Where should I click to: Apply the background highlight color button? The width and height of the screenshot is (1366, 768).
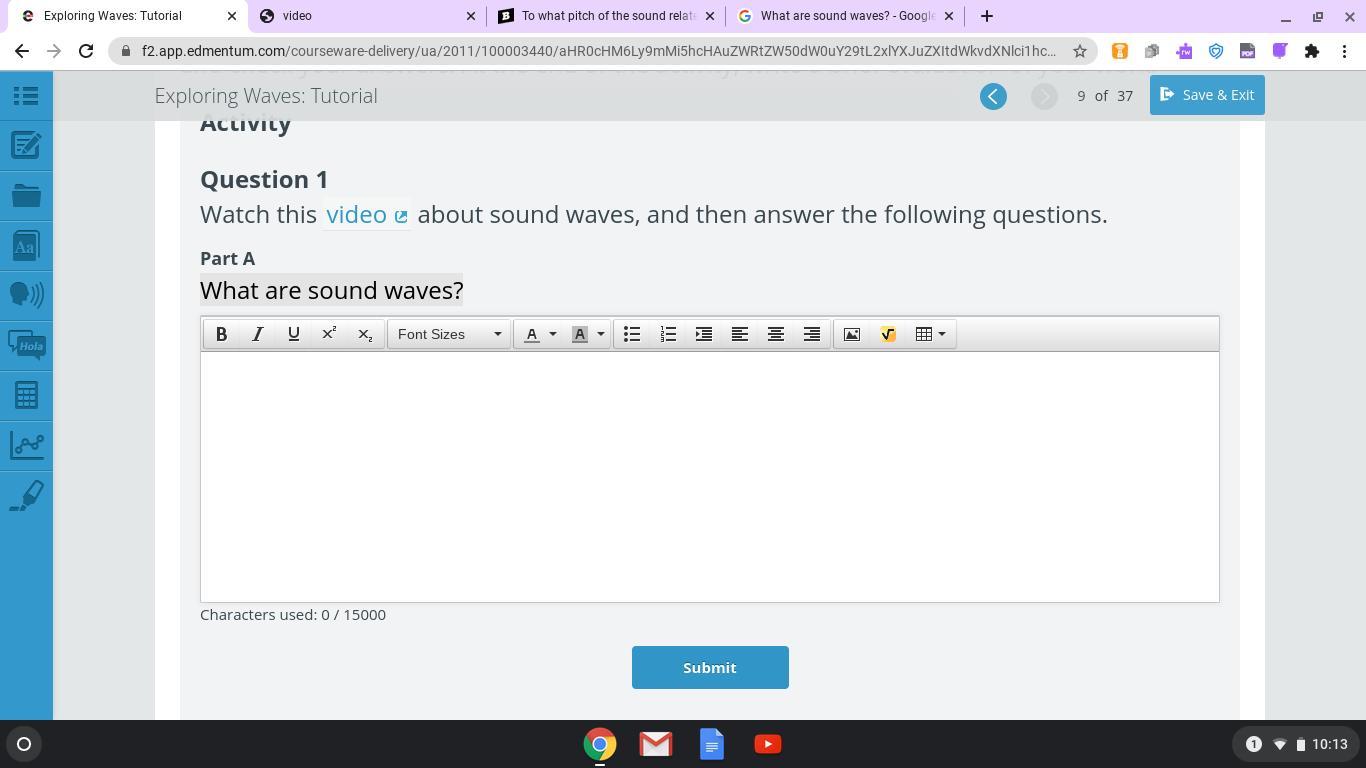click(x=579, y=334)
